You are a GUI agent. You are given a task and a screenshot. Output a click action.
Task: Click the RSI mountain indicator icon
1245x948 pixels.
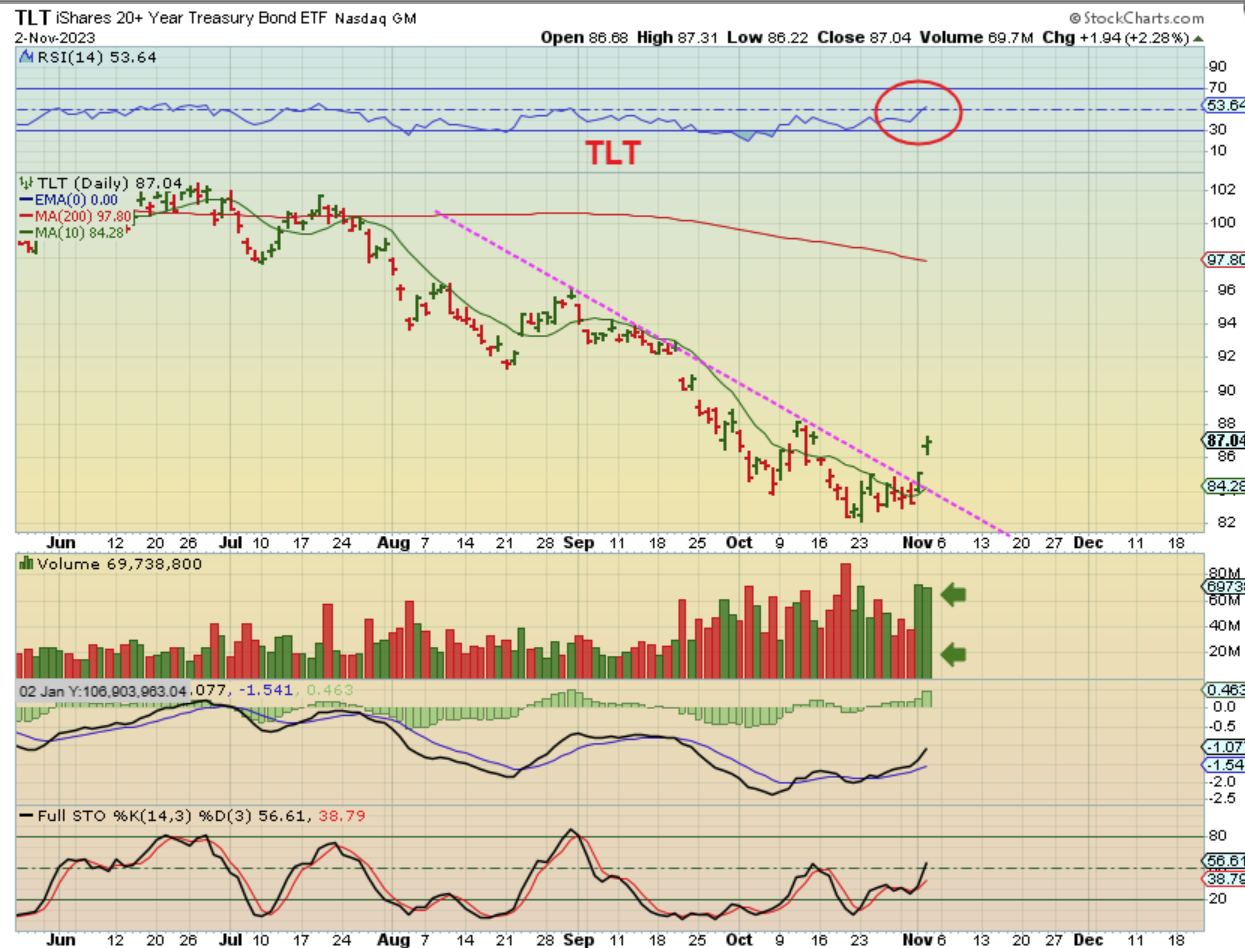24,58
